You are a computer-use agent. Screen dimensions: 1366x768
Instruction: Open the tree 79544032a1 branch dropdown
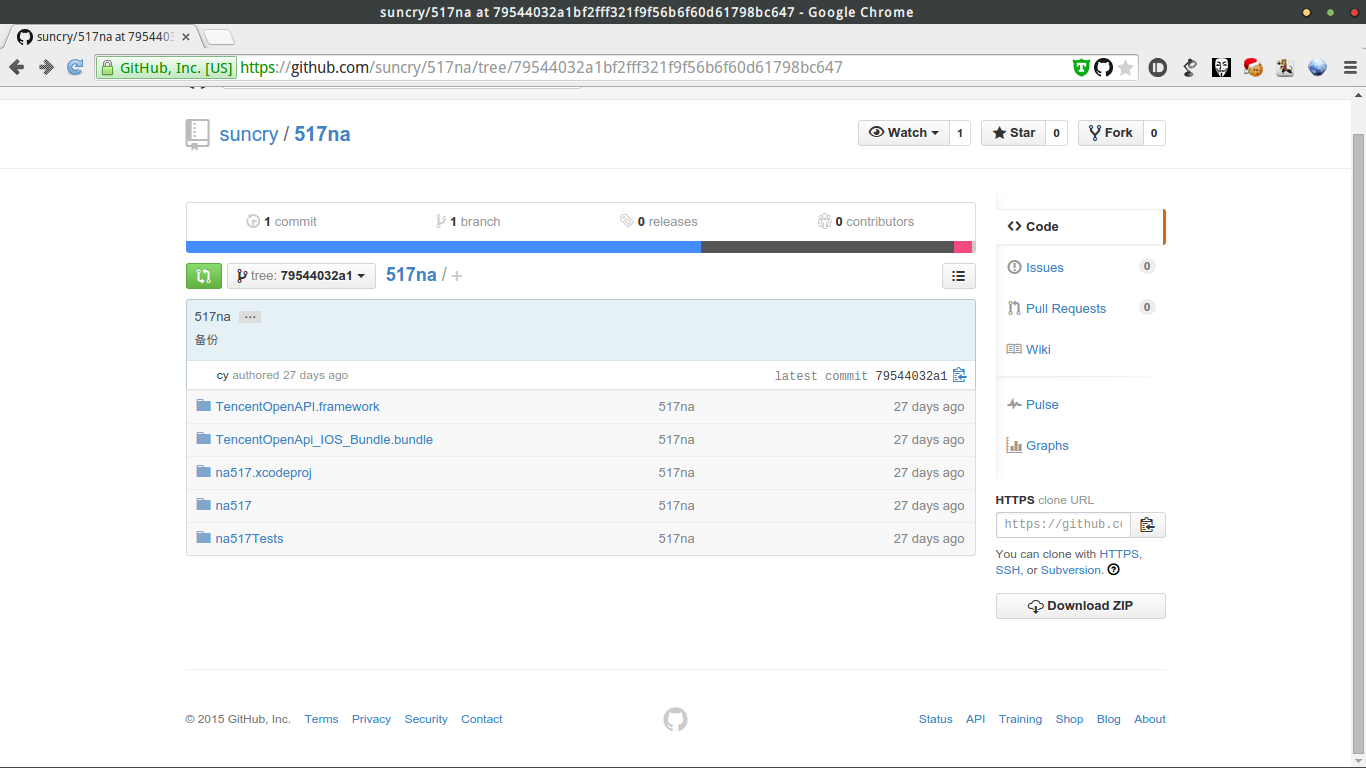point(301,276)
